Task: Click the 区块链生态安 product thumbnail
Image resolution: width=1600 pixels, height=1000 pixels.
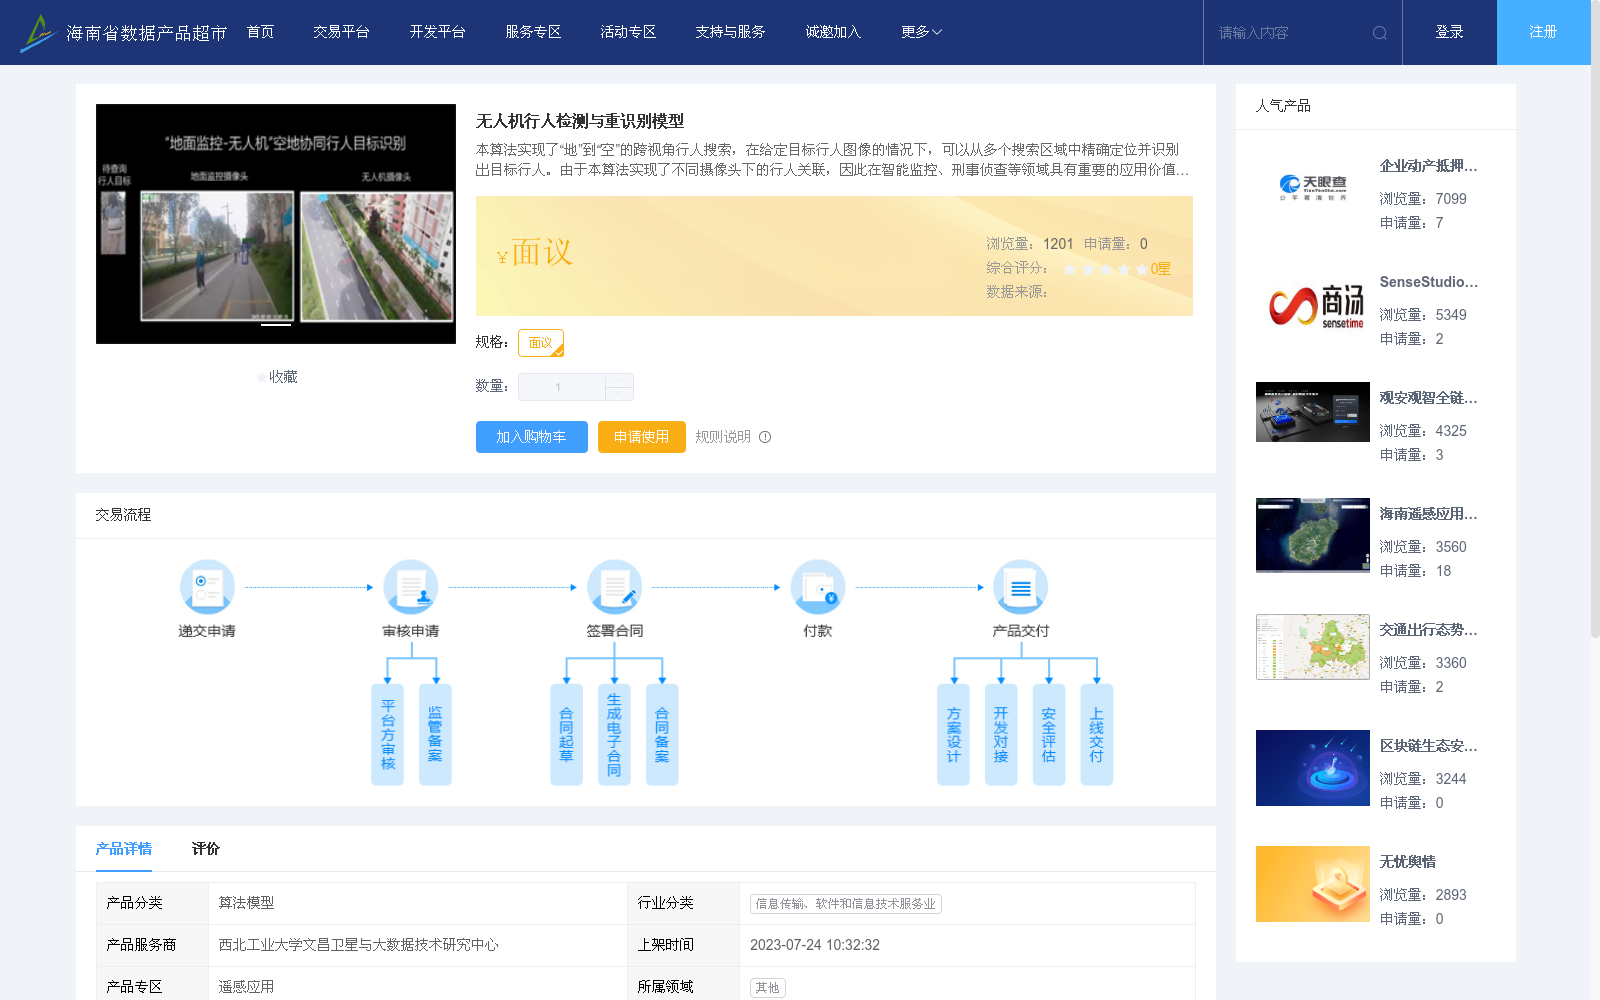Action: pos(1313,768)
